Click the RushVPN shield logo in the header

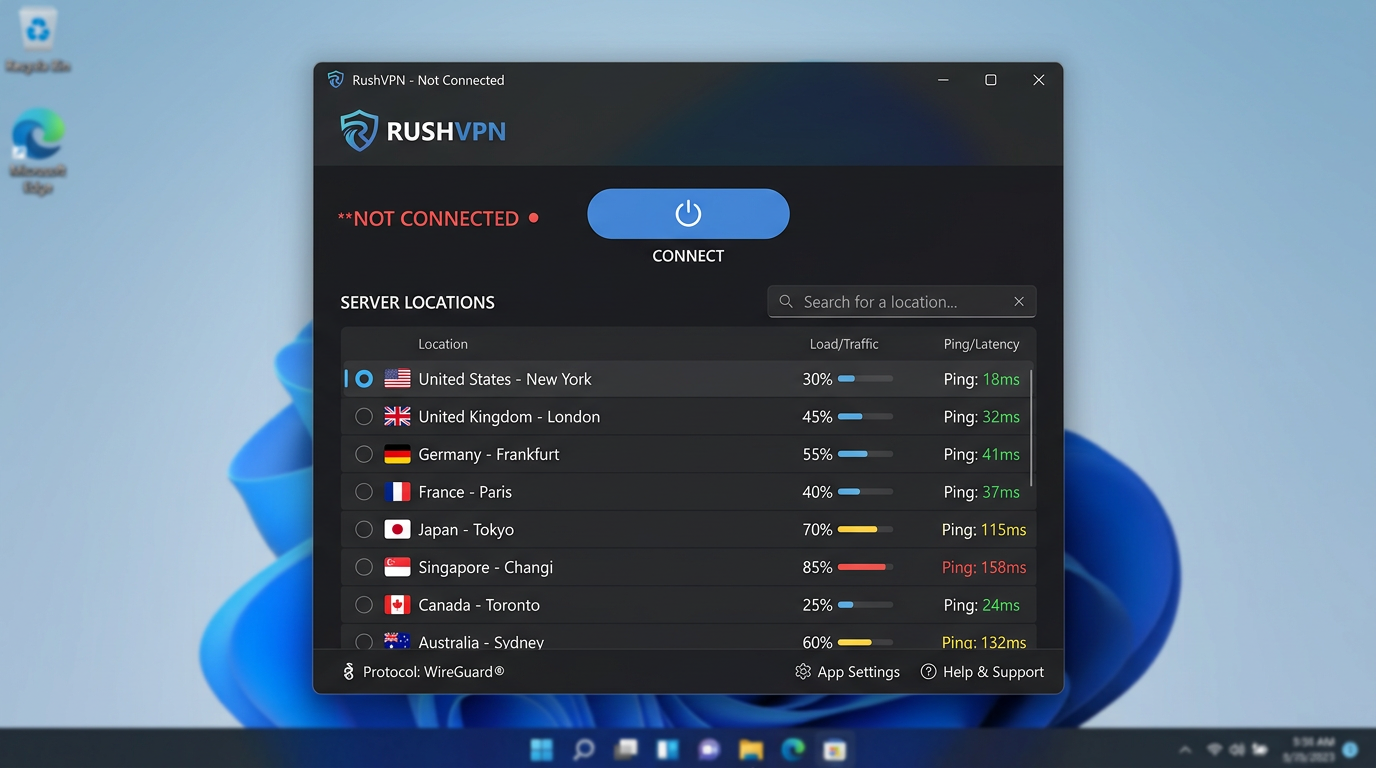(x=359, y=131)
